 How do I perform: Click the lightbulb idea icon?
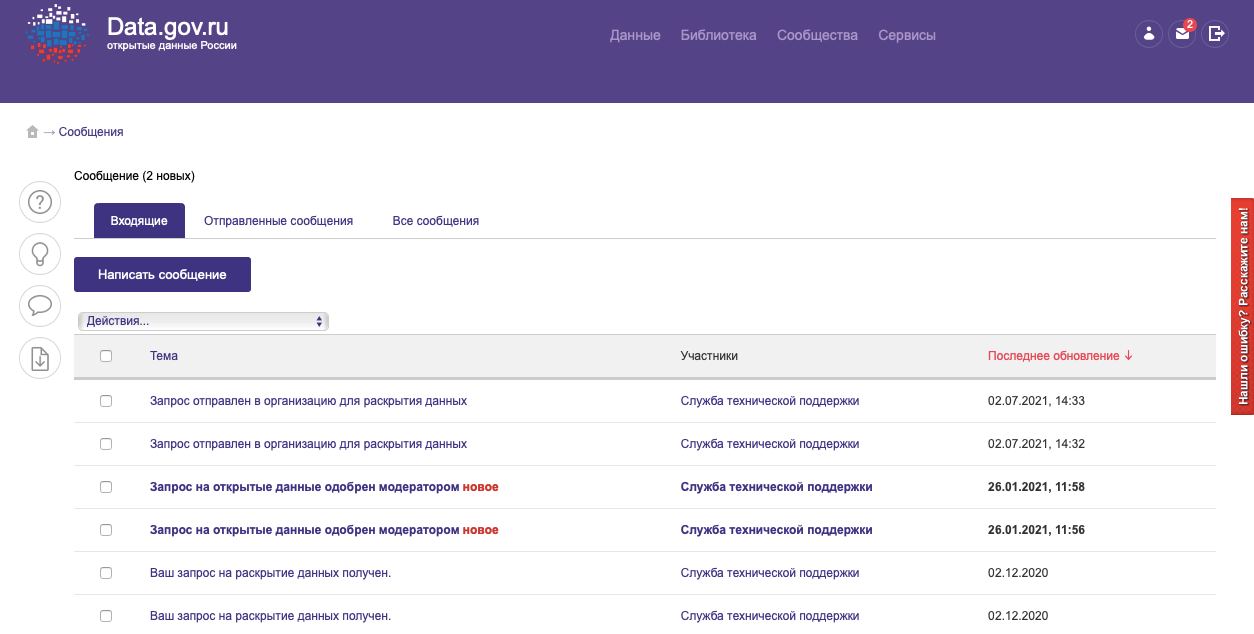(x=40, y=254)
